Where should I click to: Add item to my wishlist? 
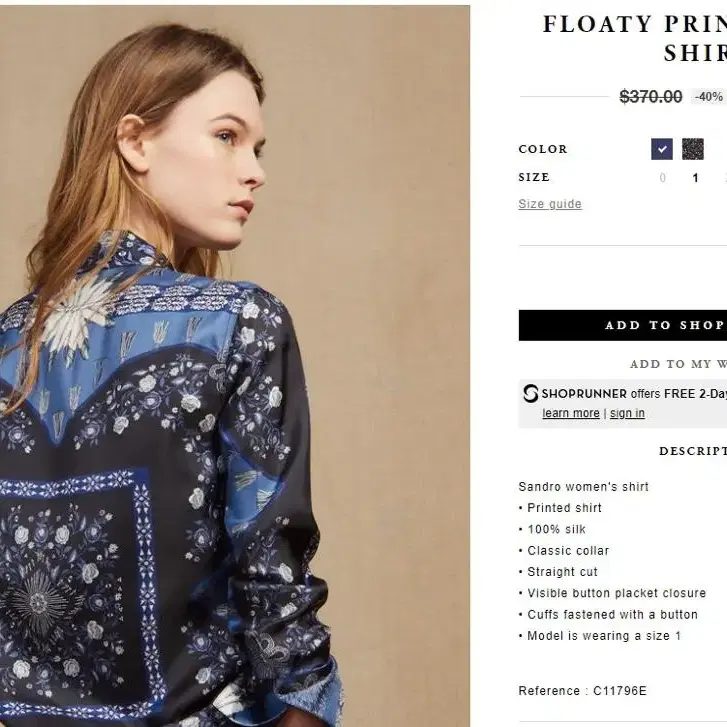pos(678,364)
